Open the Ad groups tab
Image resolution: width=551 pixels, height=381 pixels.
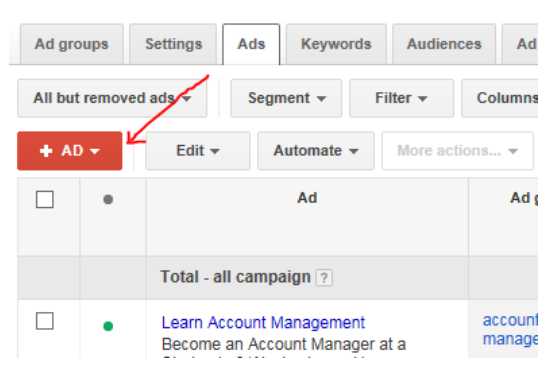click(x=72, y=44)
